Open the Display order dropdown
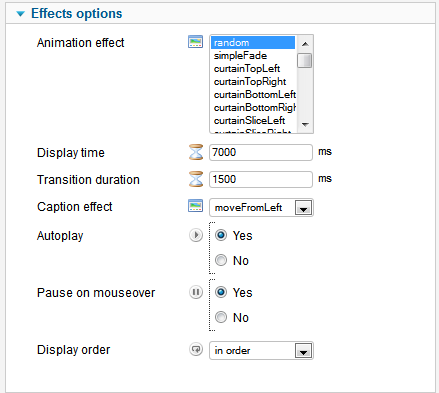Screen dimensions: 439x393 [261, 351]
